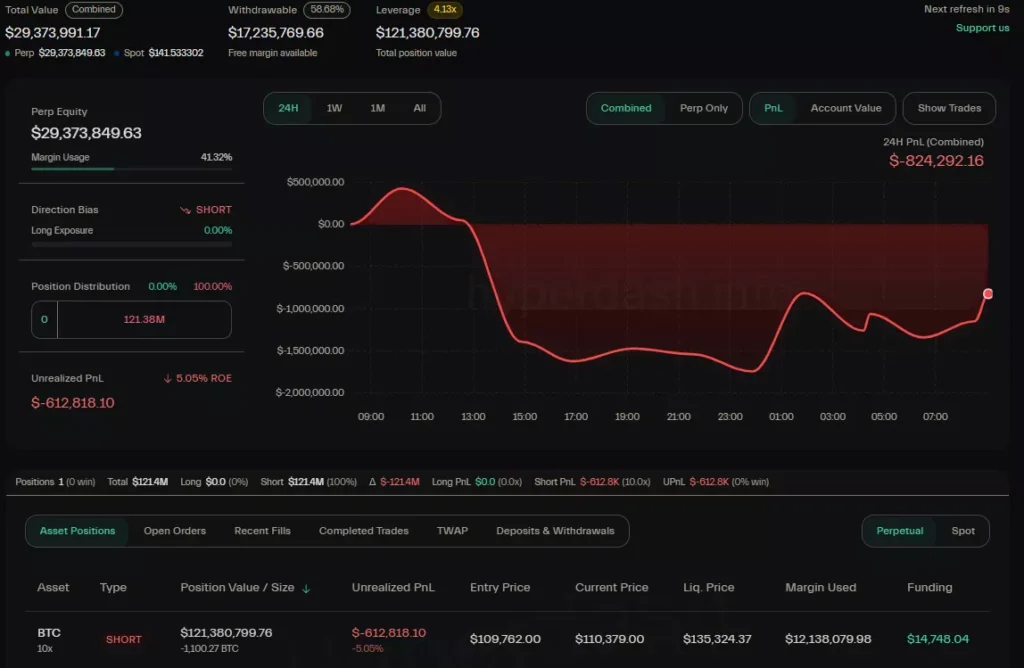1024x668 pixels.
Task: Click the Show Trades button
Action: pos(949,108)
